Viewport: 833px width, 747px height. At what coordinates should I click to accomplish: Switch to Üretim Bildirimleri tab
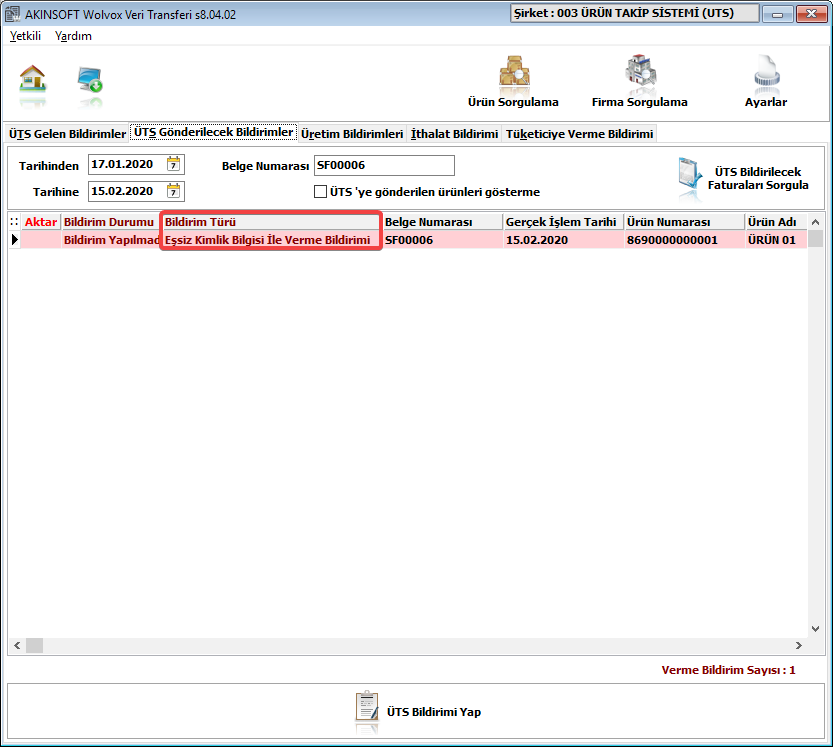(352, 134)
